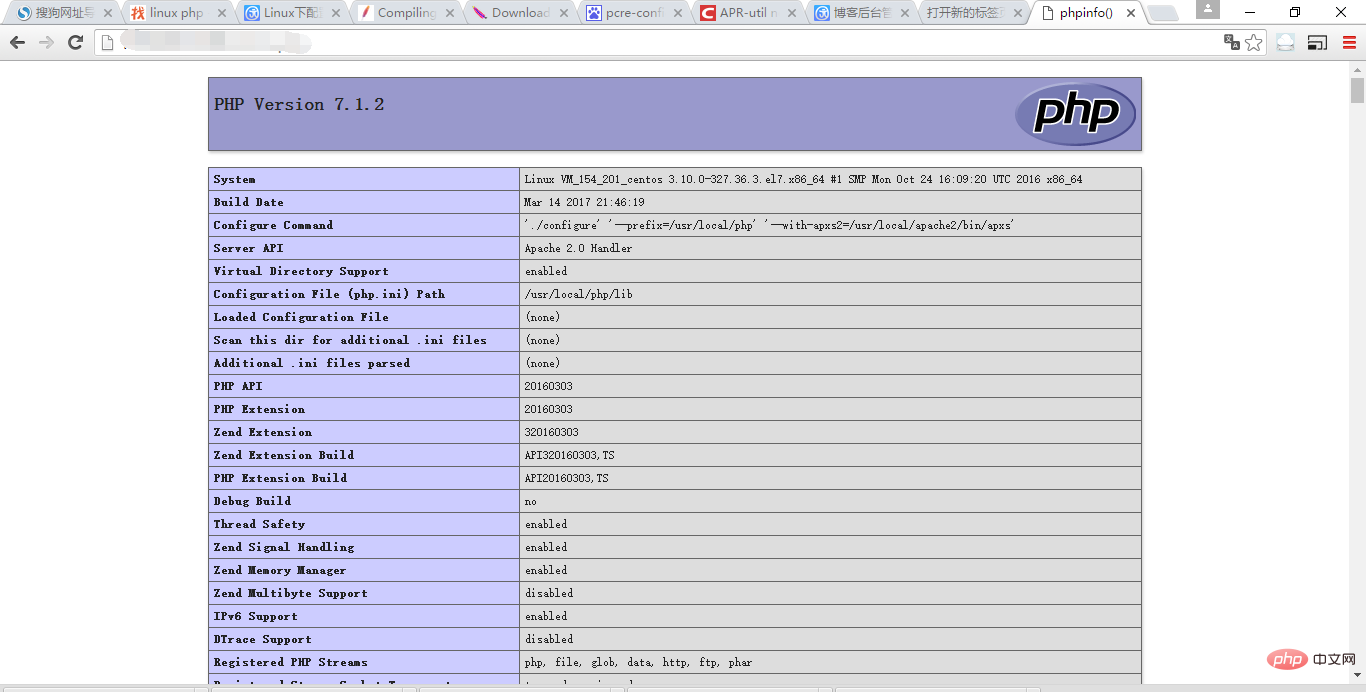Click the cast screen icon in toolbar
This screenshot has width=1366, height=692.
pyautogui.click(x=1318, y=42)
